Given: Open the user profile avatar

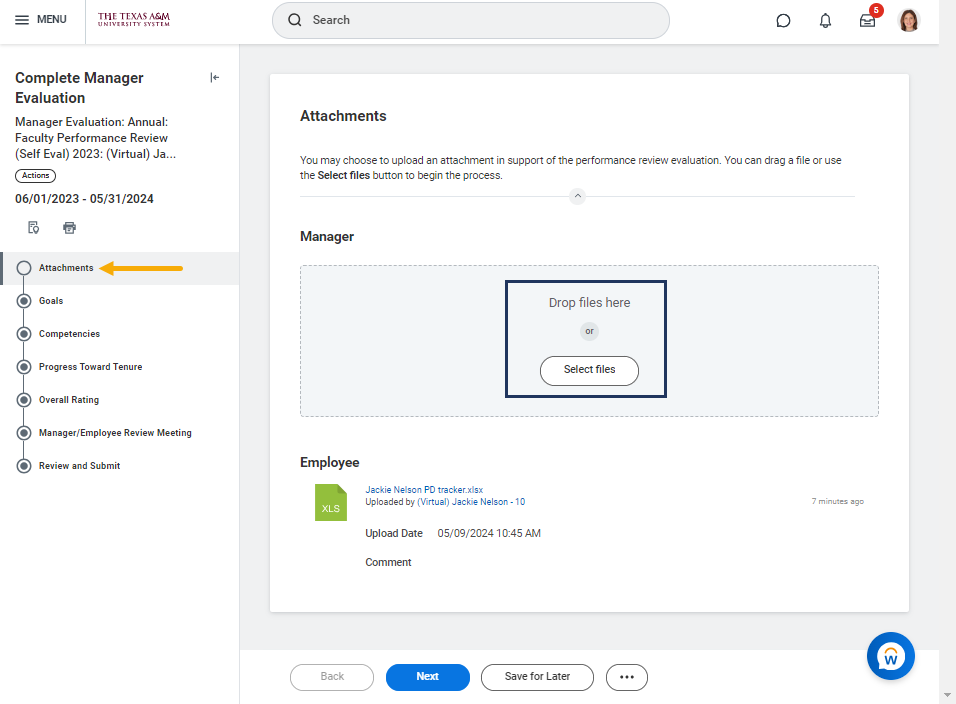Looking at the screenshot, I should [908, 20].
